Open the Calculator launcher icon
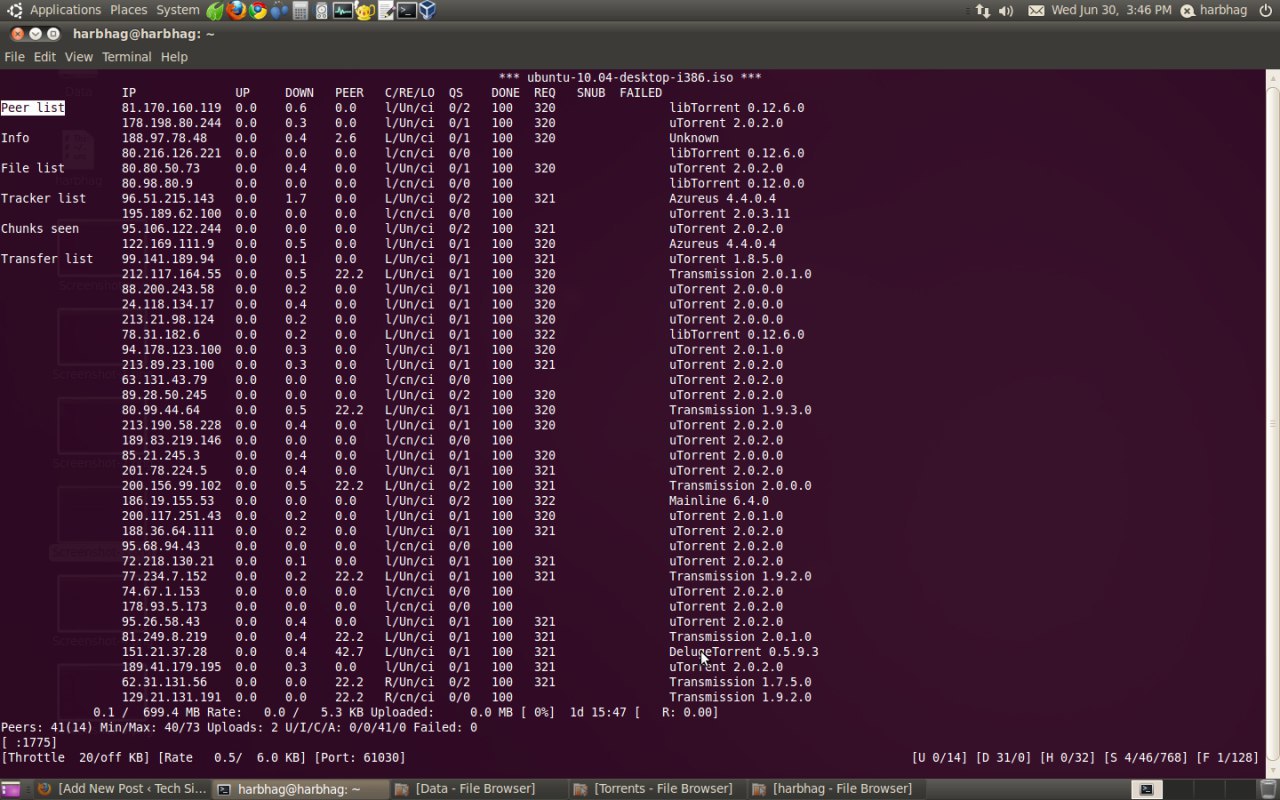This screenshot has height=800, width=1280. (300, 11)
